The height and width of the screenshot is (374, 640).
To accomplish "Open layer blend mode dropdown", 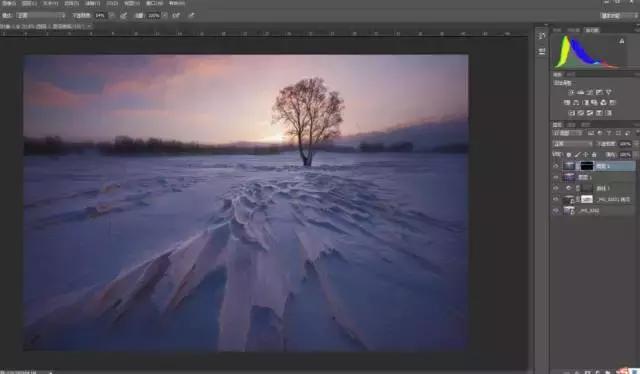I will coord(572,144).
